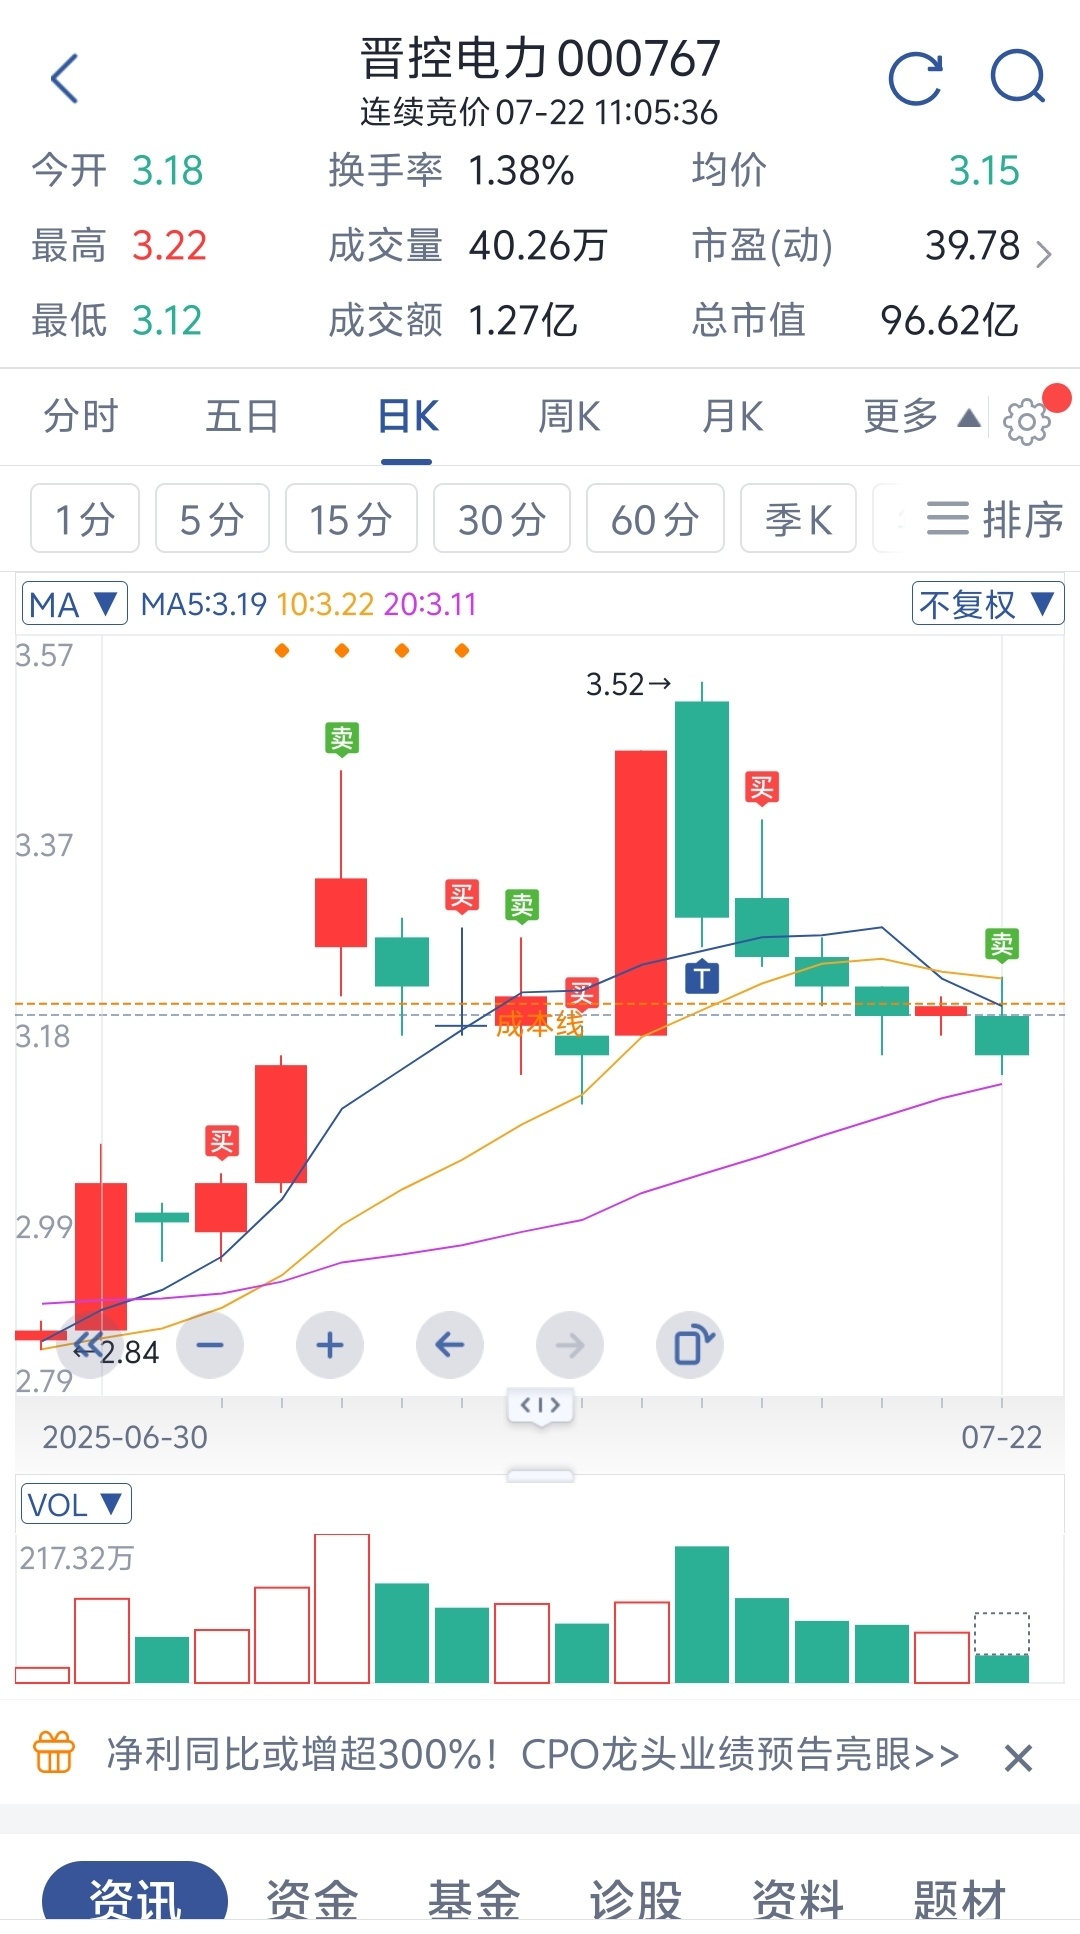Open chart settings gear icon

point(1027,422)
